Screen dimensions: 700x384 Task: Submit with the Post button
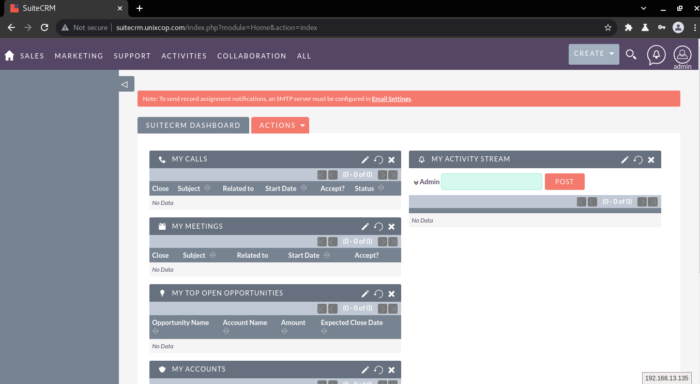tap(564, 182)
